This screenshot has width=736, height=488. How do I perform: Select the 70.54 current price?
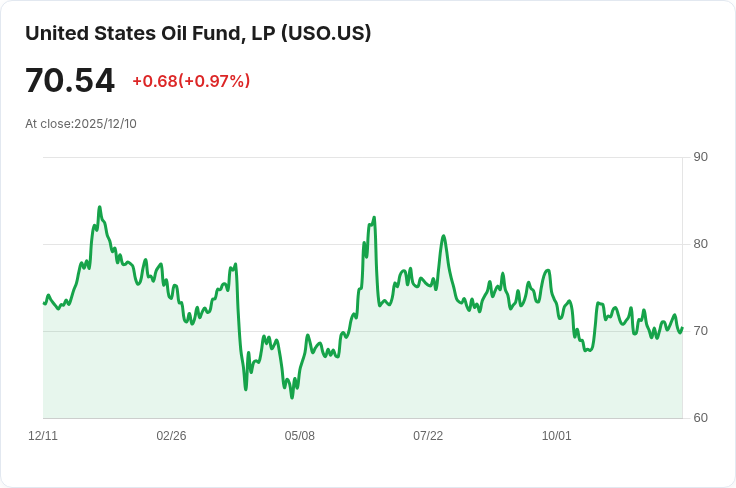(x=70, y=81)
